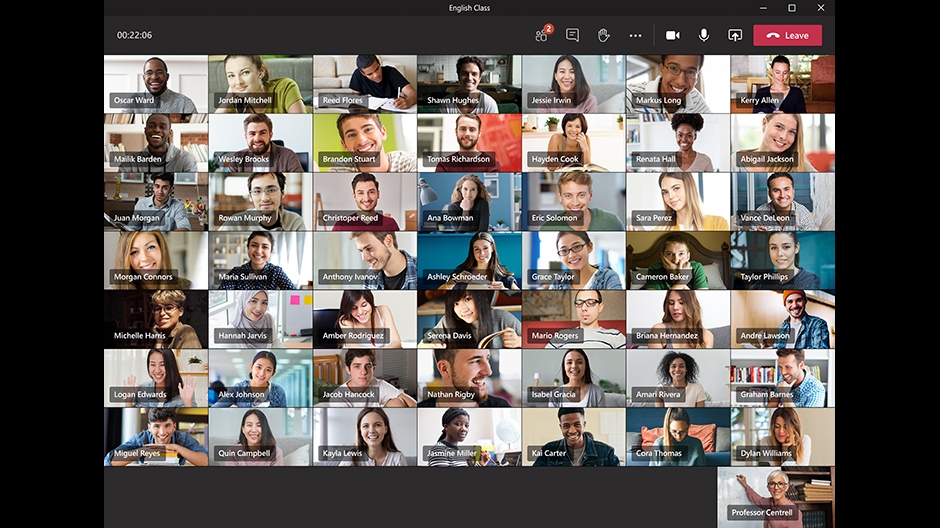Image resolution: width=940 pixels, height=528 pixels.
Task: Open the participants list icon
Action: coord(542,35)
